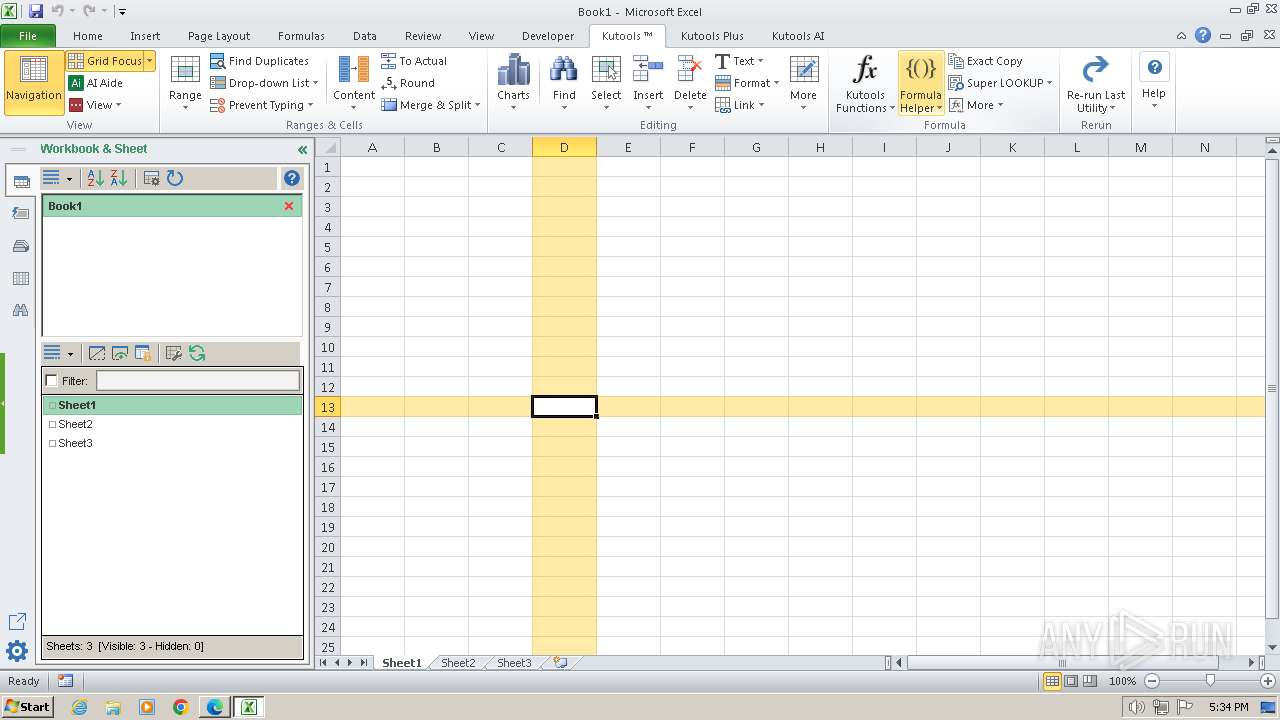Switch to Column List sidebar icon

pos(20,278)
